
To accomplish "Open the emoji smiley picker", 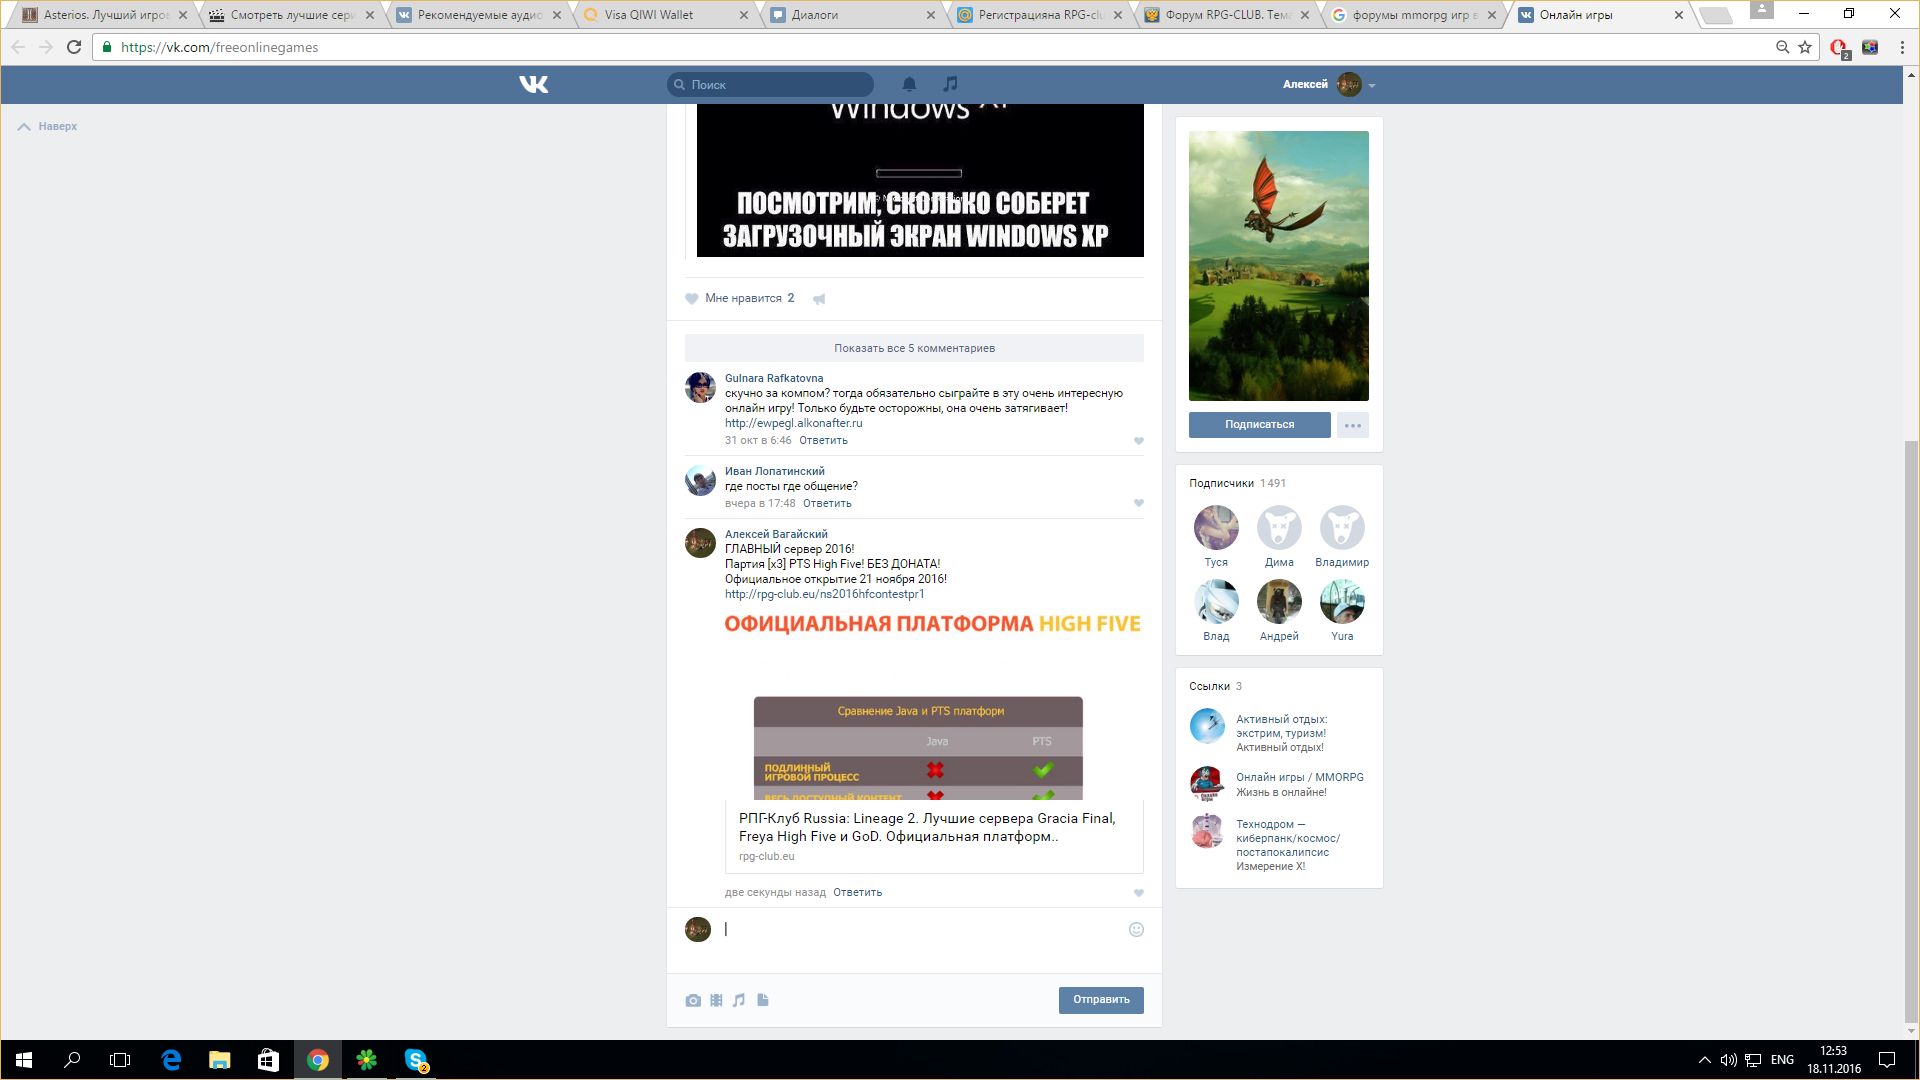I will click(1136, 929).
